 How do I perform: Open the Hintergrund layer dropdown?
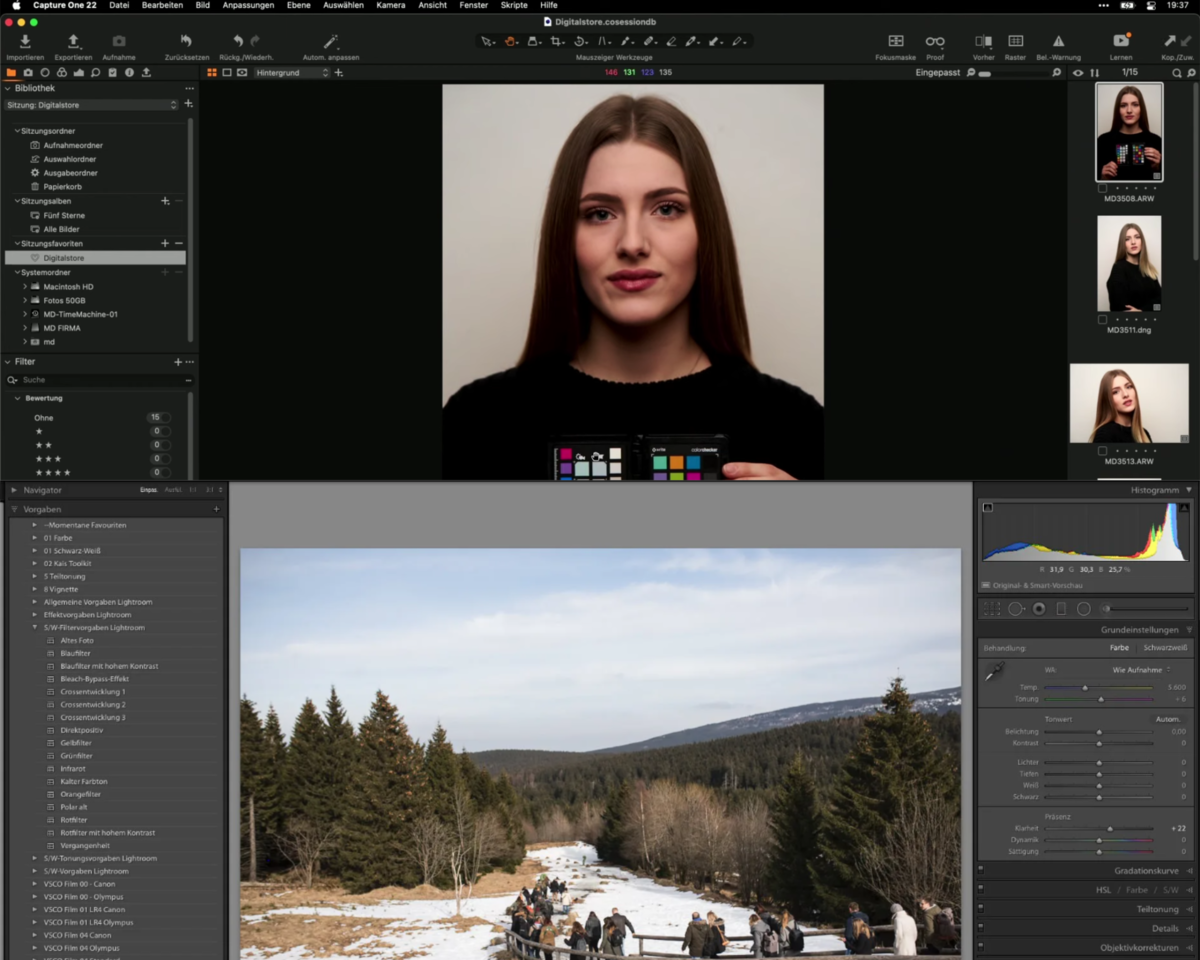[x=290, y=72]
